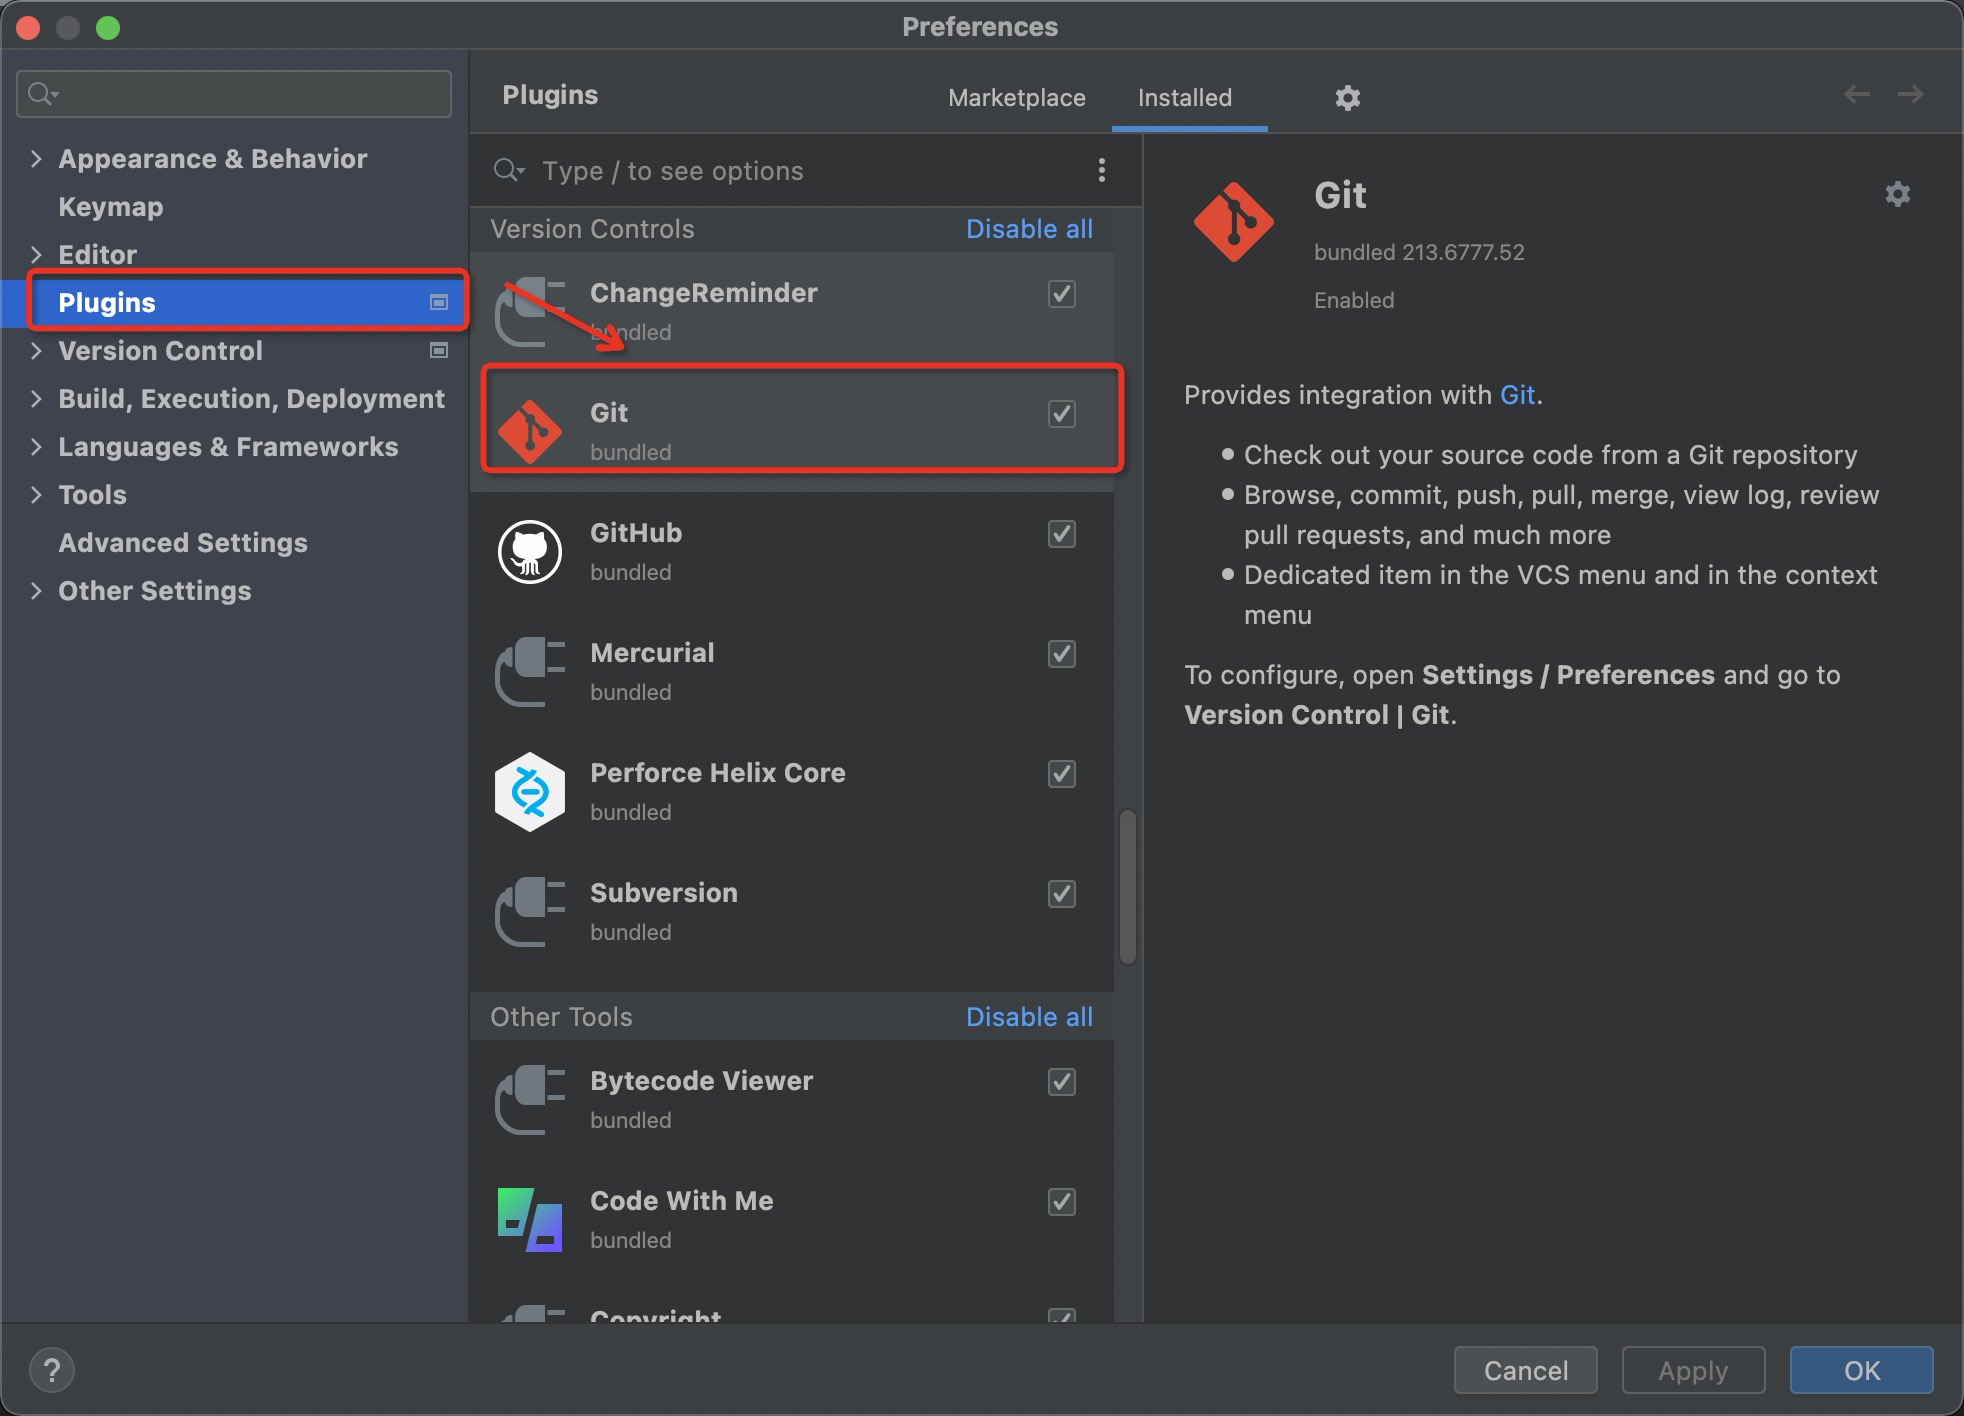Toggle the GitHub plugin checkbox
This screenshot has width=1964, height=1416.
(x=1062, y=534)
